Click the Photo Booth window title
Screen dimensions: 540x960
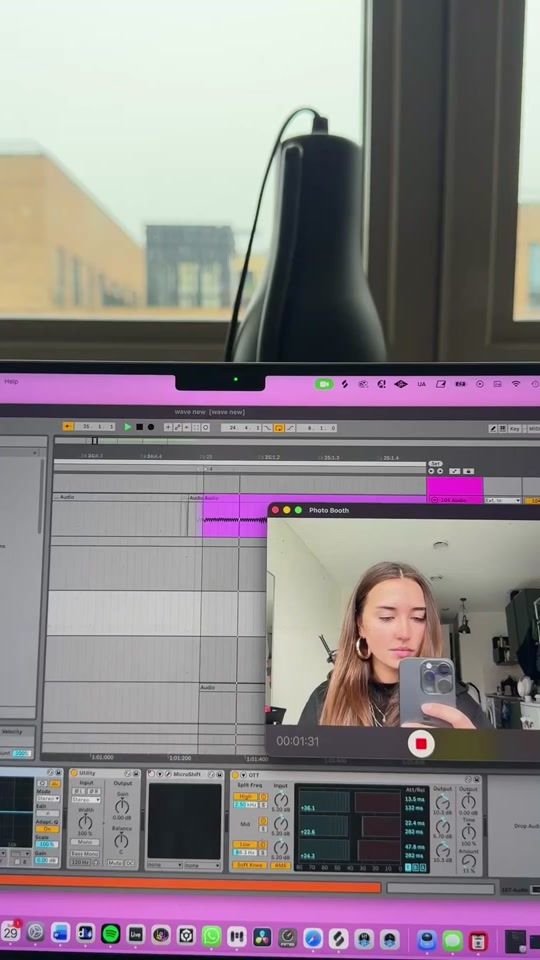point(329,510)
